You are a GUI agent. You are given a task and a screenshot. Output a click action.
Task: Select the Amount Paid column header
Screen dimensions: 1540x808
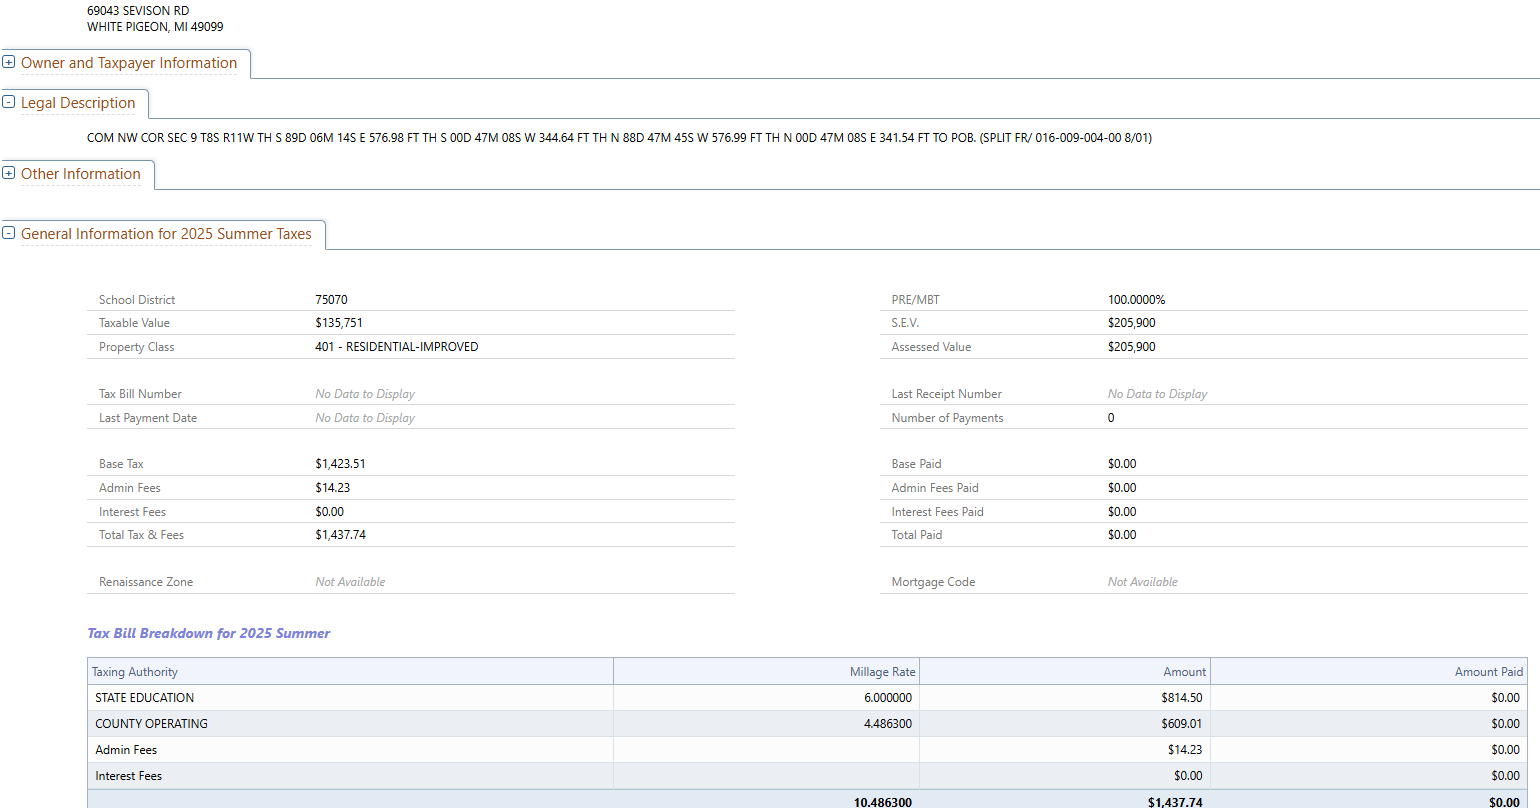coord(1488,672)
